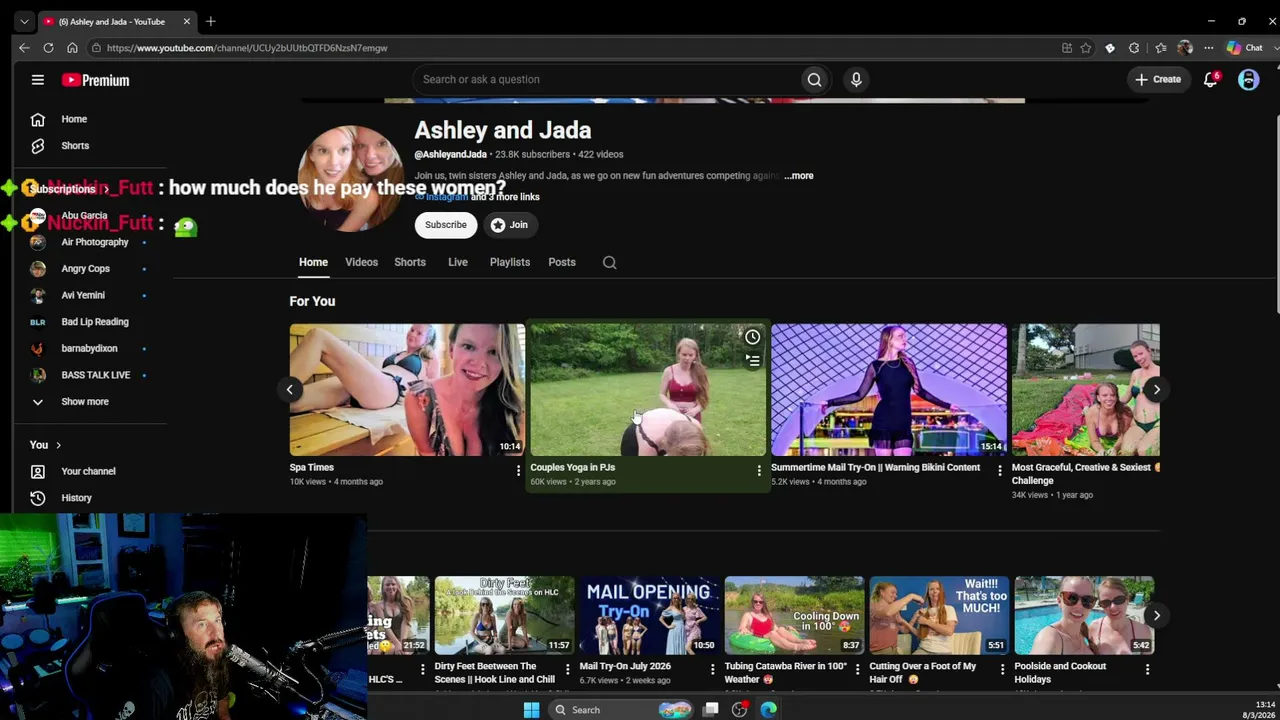Close the Ashley and Jada browser tab

coord(186,21)
